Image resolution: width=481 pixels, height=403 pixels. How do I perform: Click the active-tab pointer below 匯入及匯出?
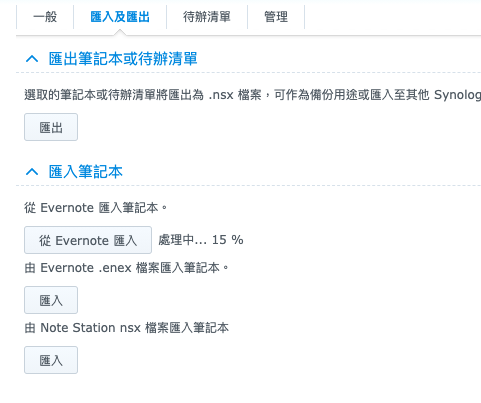pos(120,32)
